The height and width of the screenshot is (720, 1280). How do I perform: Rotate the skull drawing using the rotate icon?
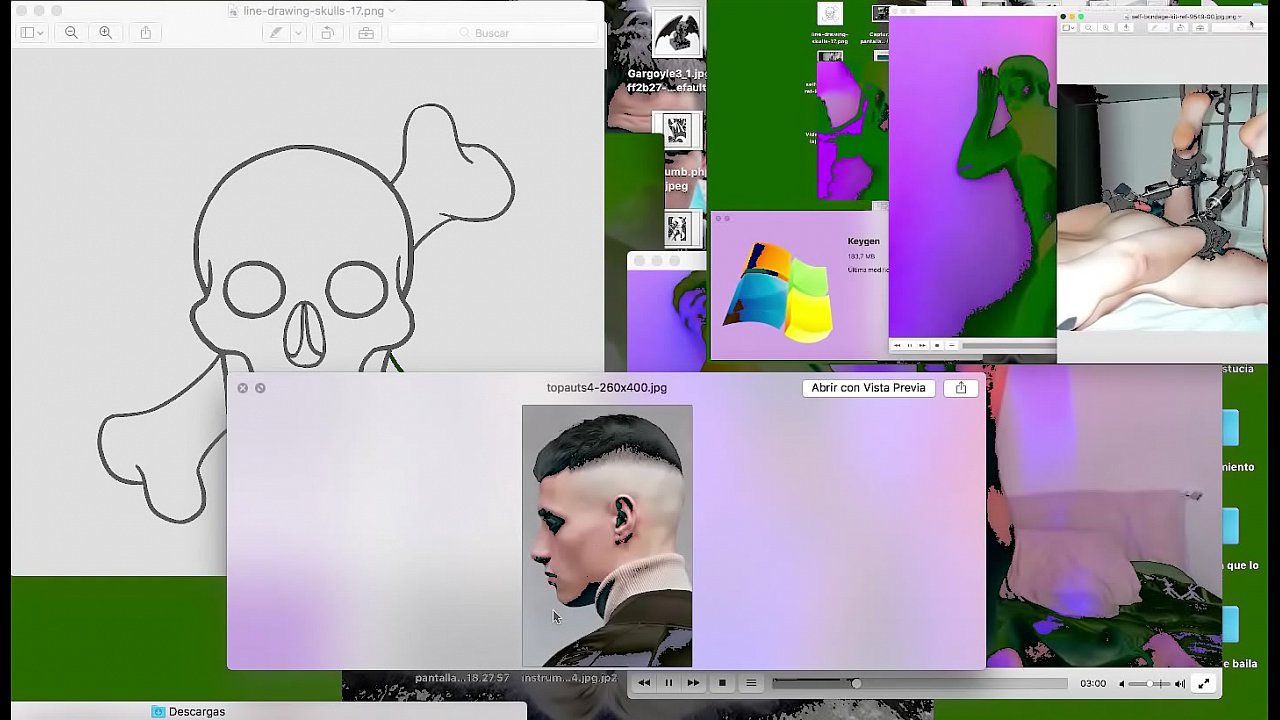click(327, 33)
